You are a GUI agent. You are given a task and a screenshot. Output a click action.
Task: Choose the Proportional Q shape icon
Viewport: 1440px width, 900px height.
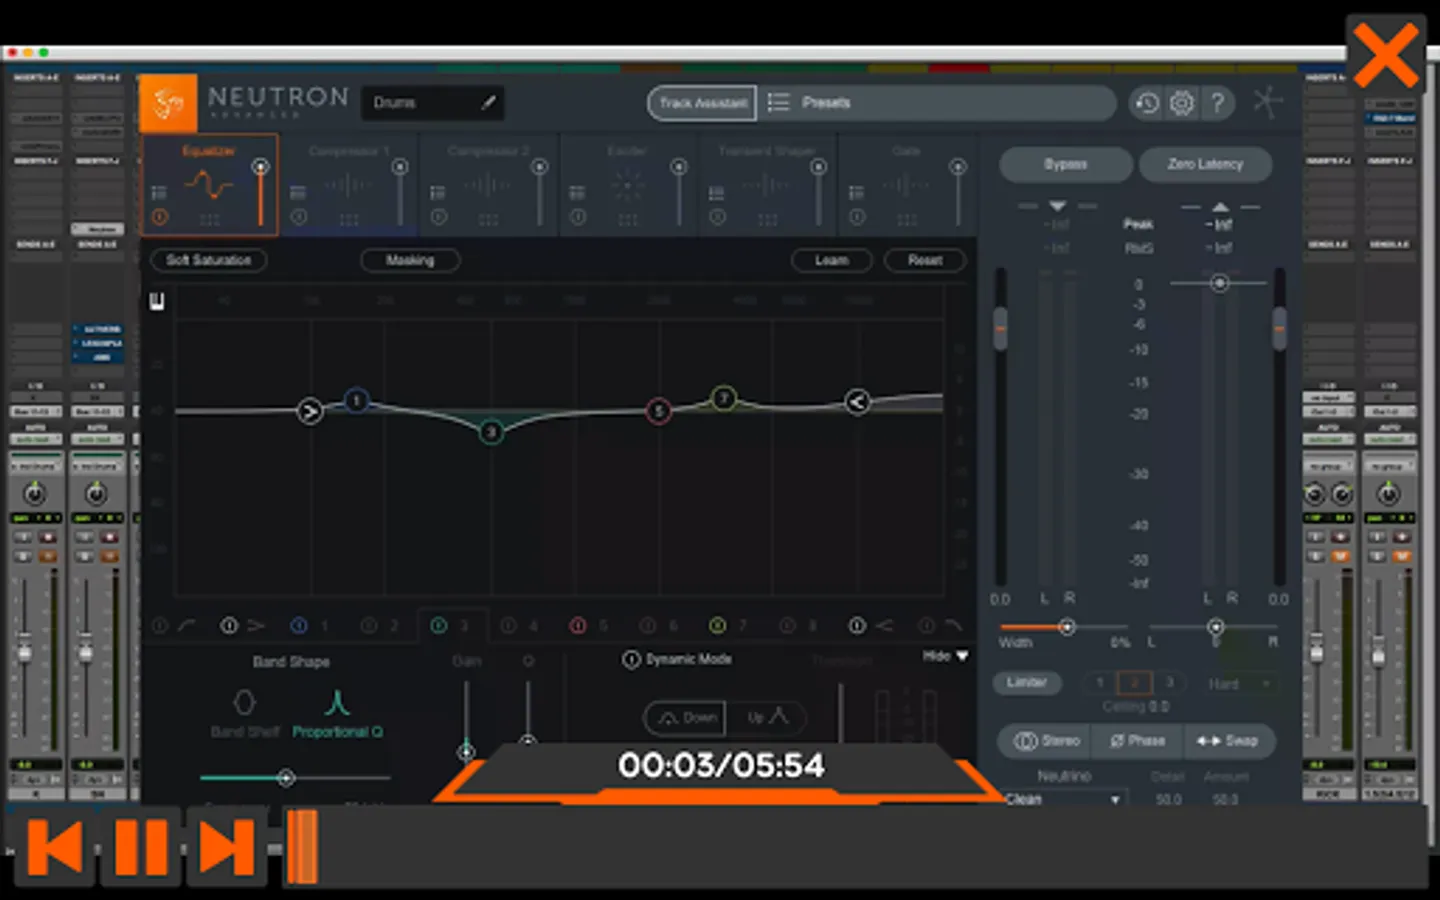pos(337,702)
